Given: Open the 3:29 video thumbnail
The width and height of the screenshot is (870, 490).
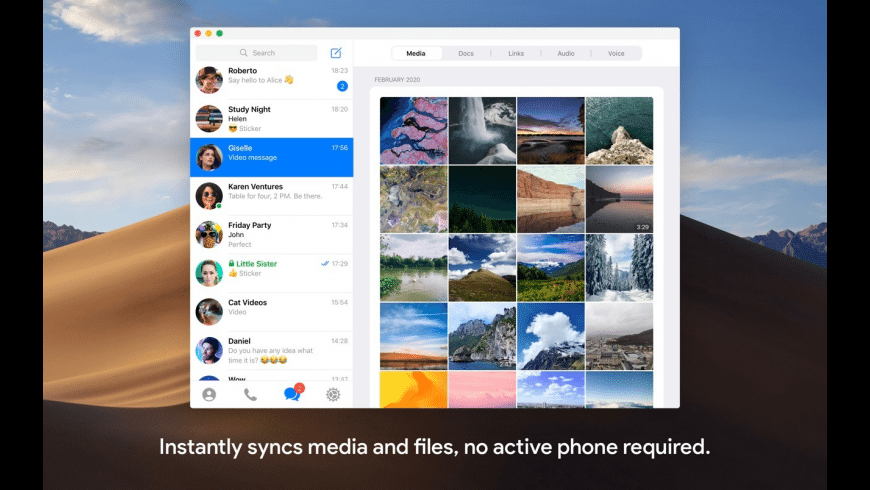Looking at the screenshot, I should 619,199.
